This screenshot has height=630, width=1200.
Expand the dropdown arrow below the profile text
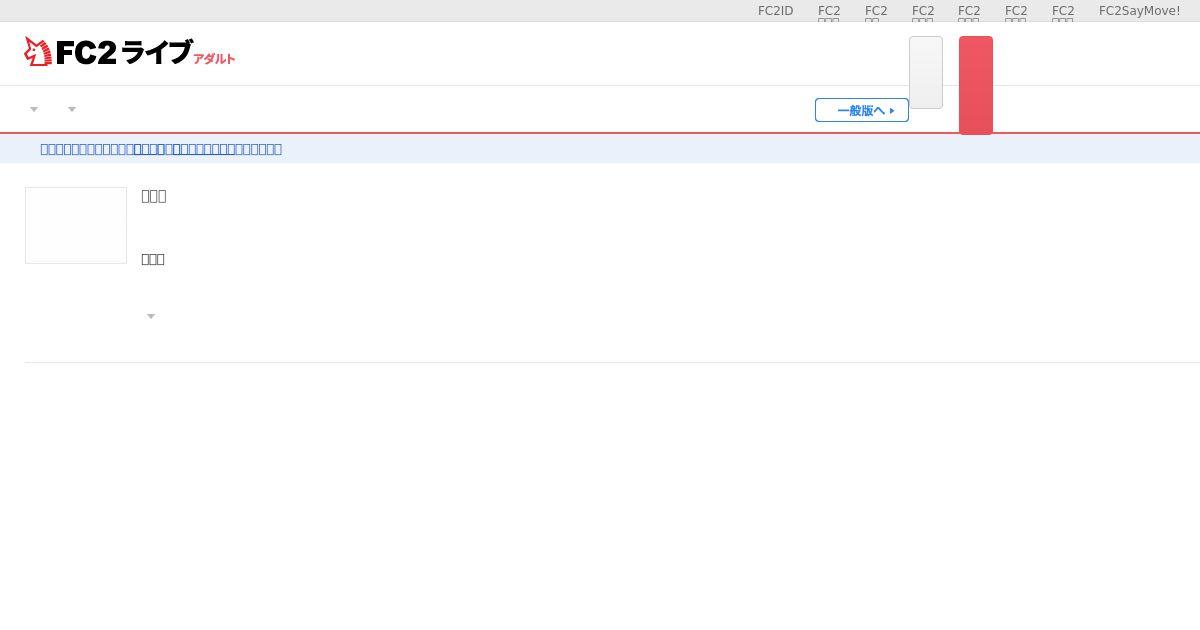[151, 316]
